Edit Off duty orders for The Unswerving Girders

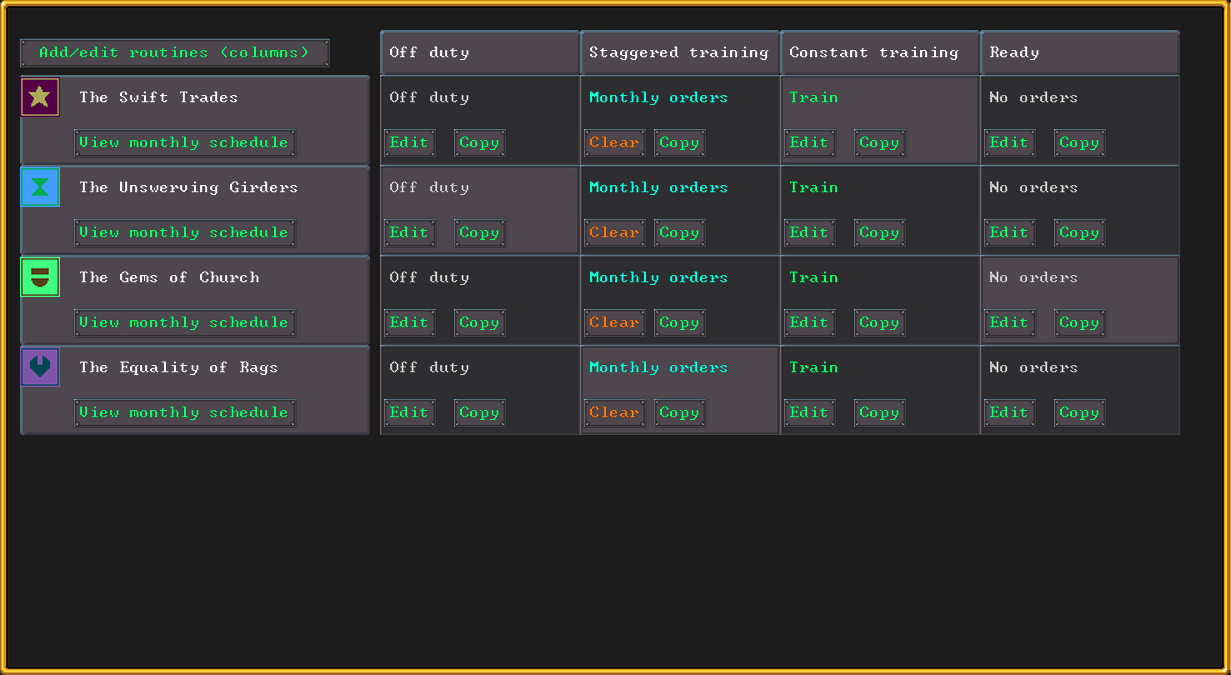pyautogui.click(x=410, y=233)
